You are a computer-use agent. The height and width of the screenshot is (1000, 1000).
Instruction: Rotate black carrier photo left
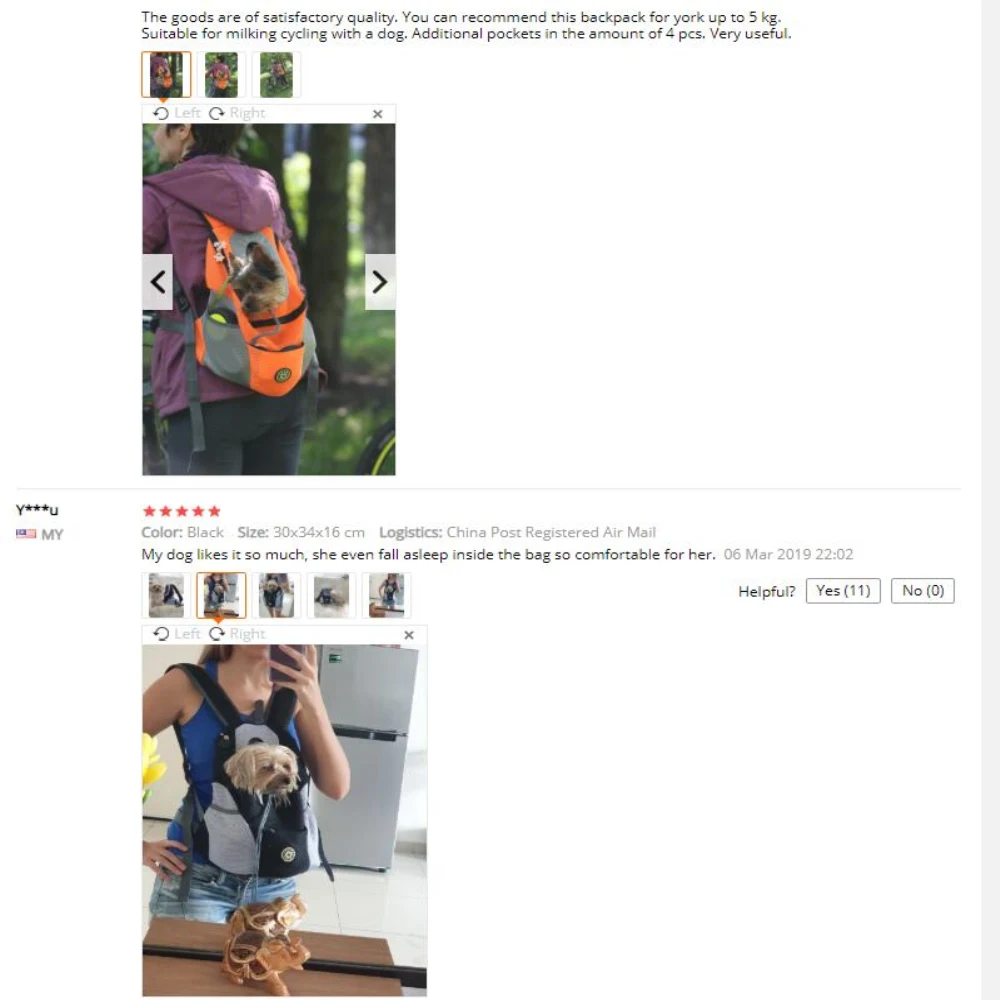177,634
